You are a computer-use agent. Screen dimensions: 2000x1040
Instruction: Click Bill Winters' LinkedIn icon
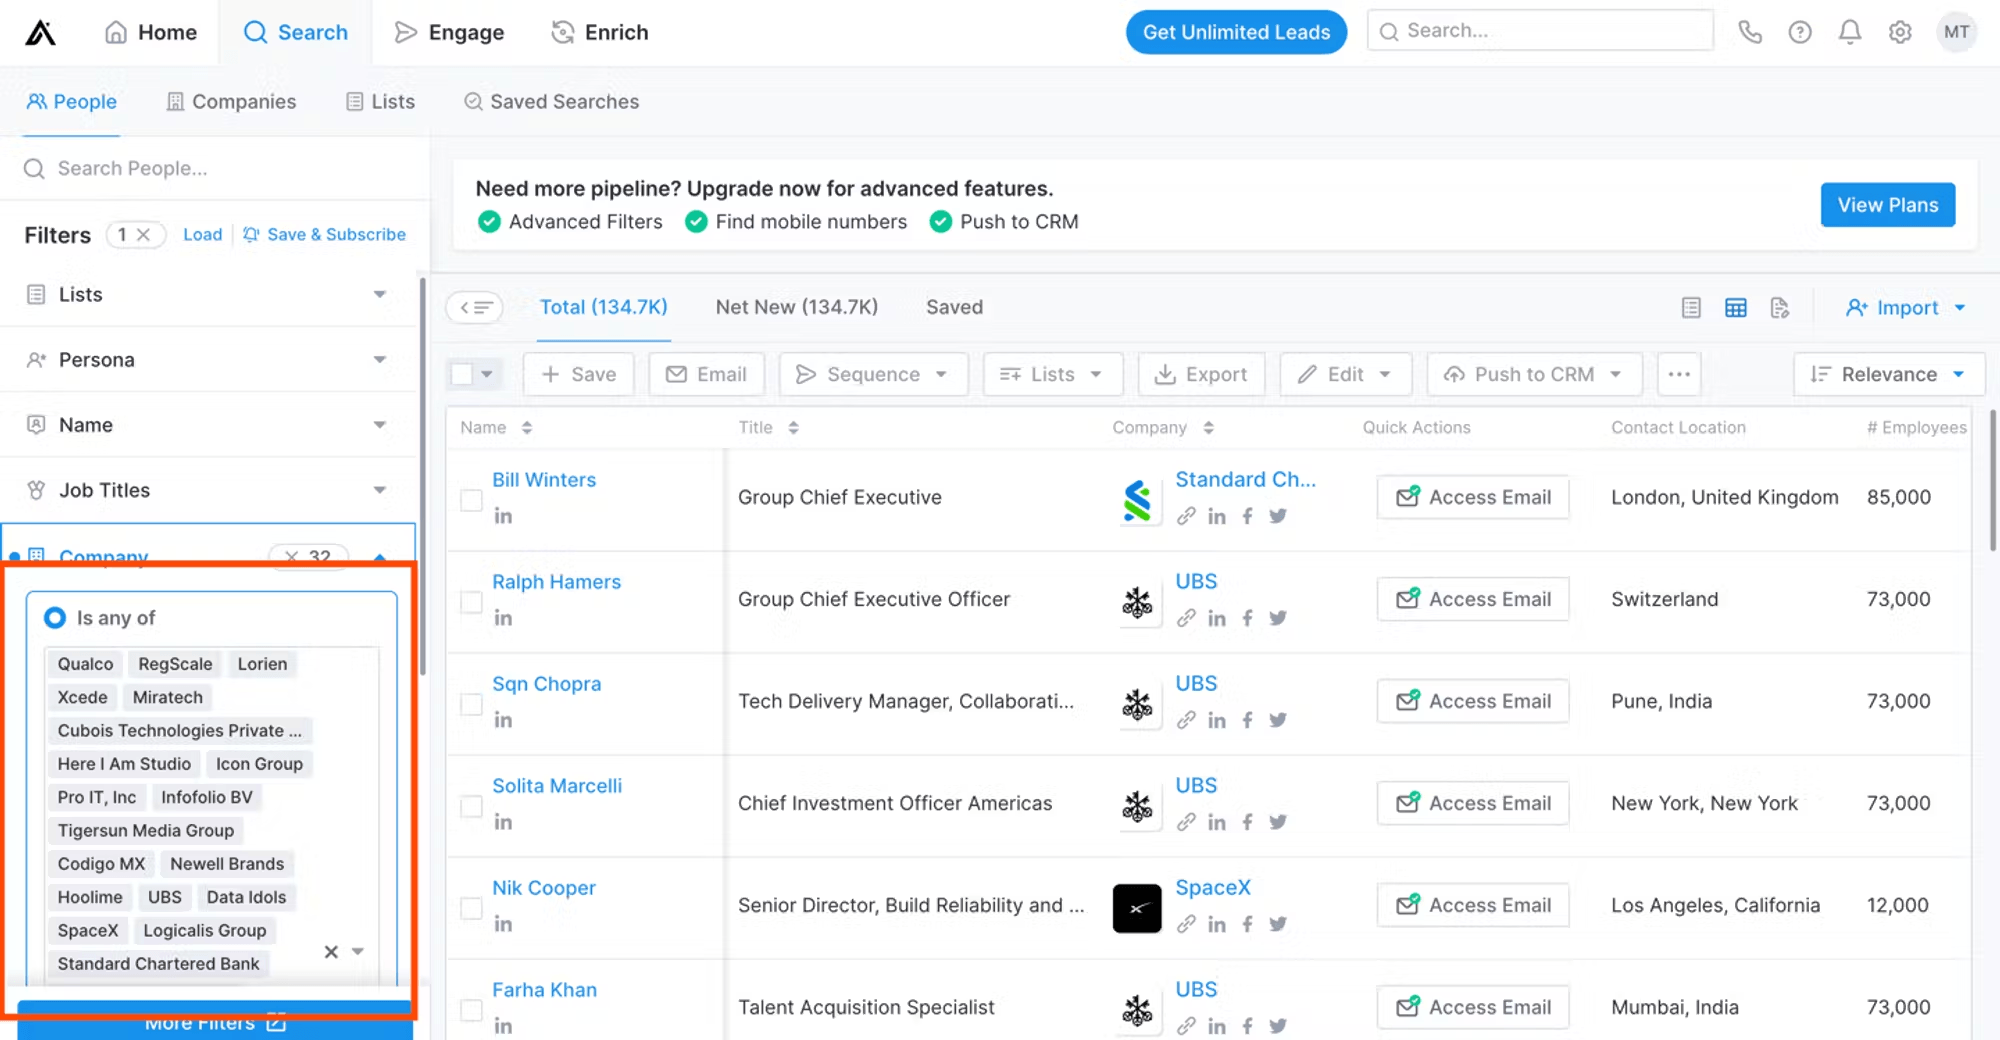click(x=503, y=515)
